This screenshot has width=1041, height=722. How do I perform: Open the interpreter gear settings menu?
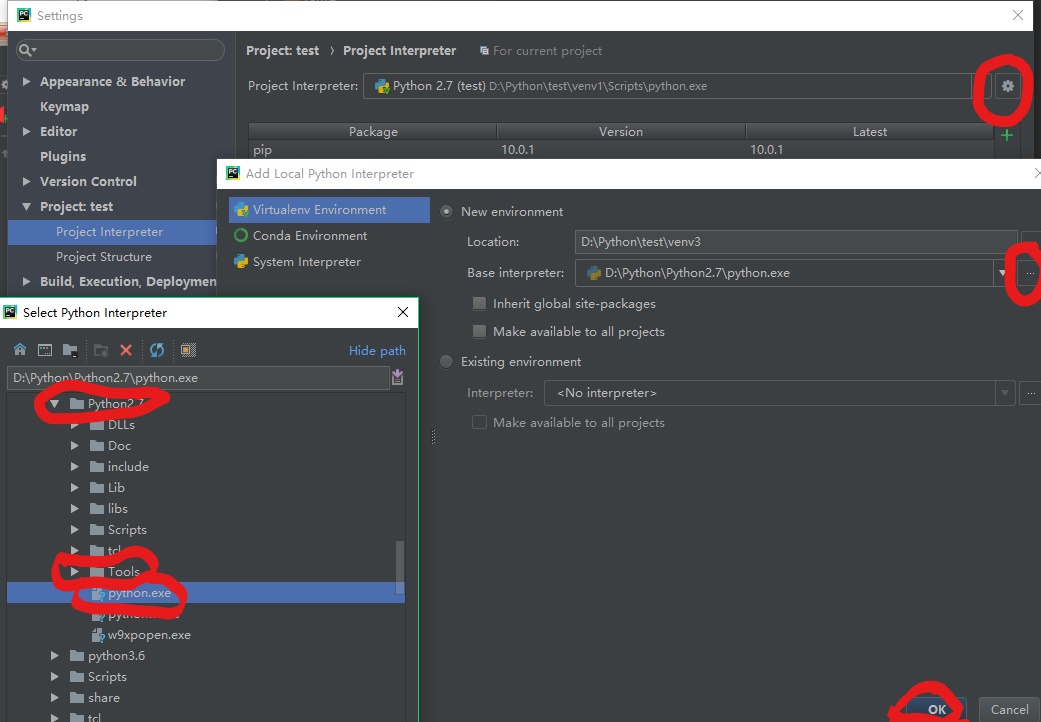coord(1008,86)
